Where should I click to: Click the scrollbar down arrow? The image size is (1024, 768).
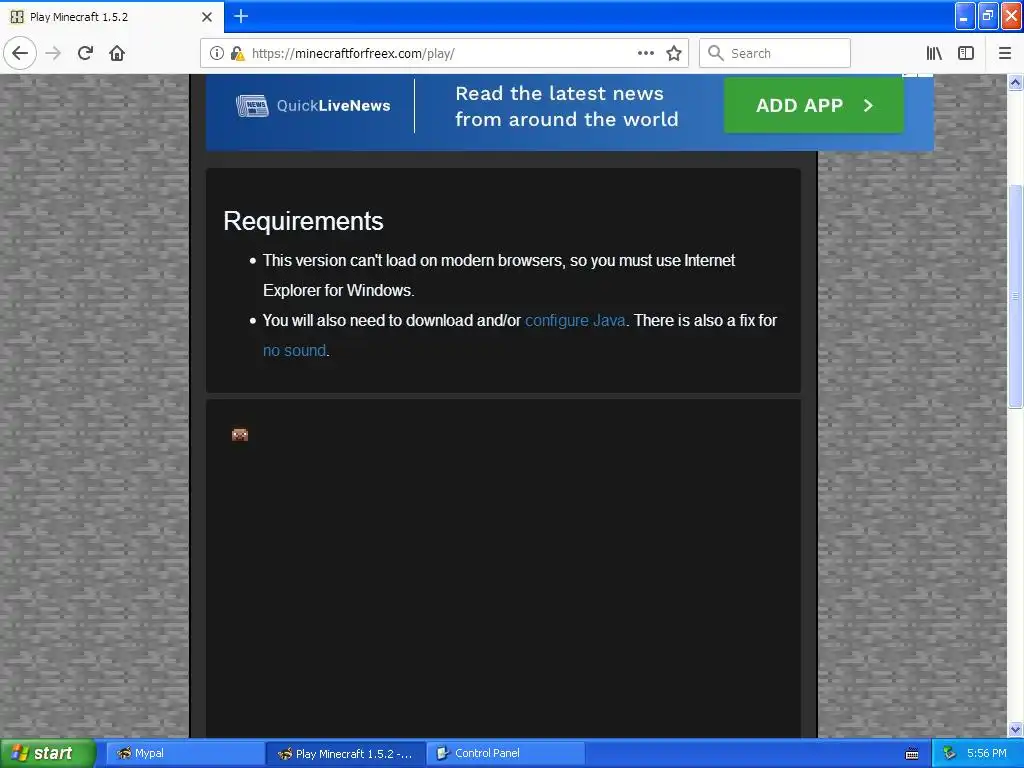coord(1015,729)
